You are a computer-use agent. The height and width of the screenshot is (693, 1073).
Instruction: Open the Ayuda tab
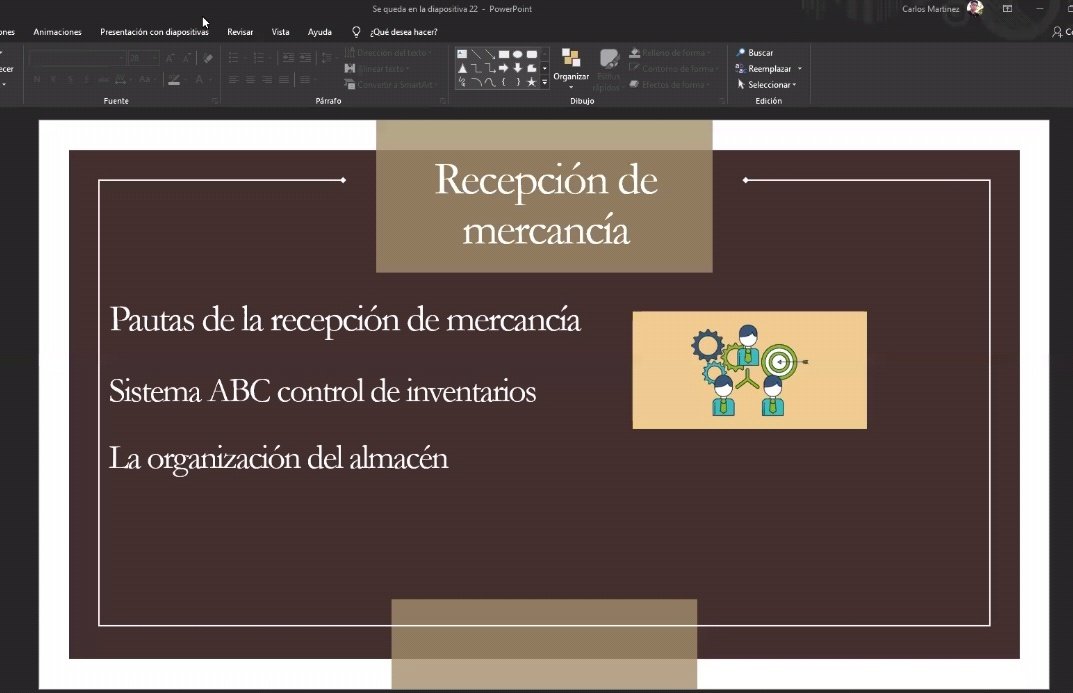320,32
